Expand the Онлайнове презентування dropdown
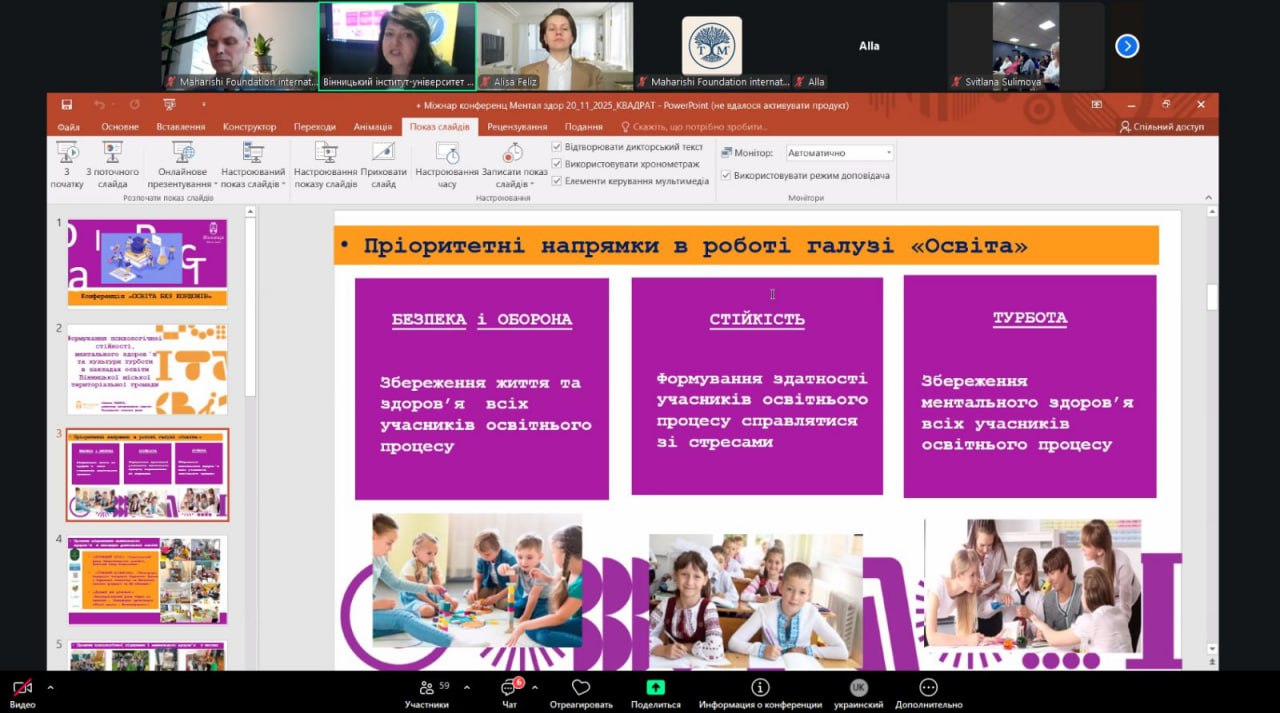This screenshot has height=713, width=1280. (215, 185)
